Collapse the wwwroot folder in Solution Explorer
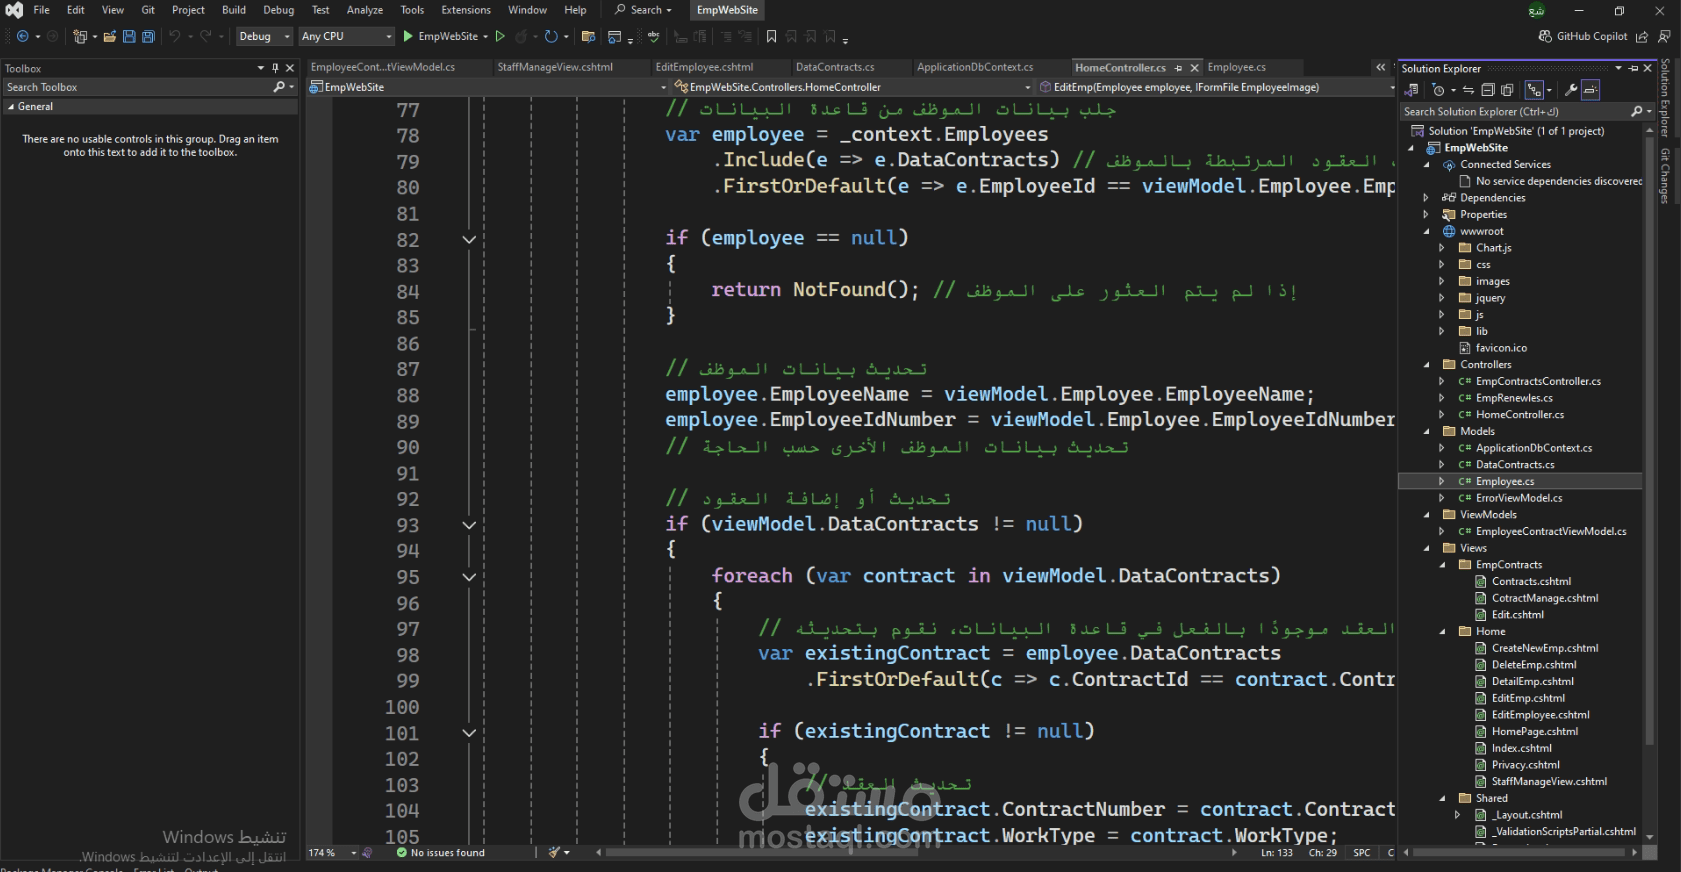This screenshot has width=1681, height=872. tap(1427, 232)
